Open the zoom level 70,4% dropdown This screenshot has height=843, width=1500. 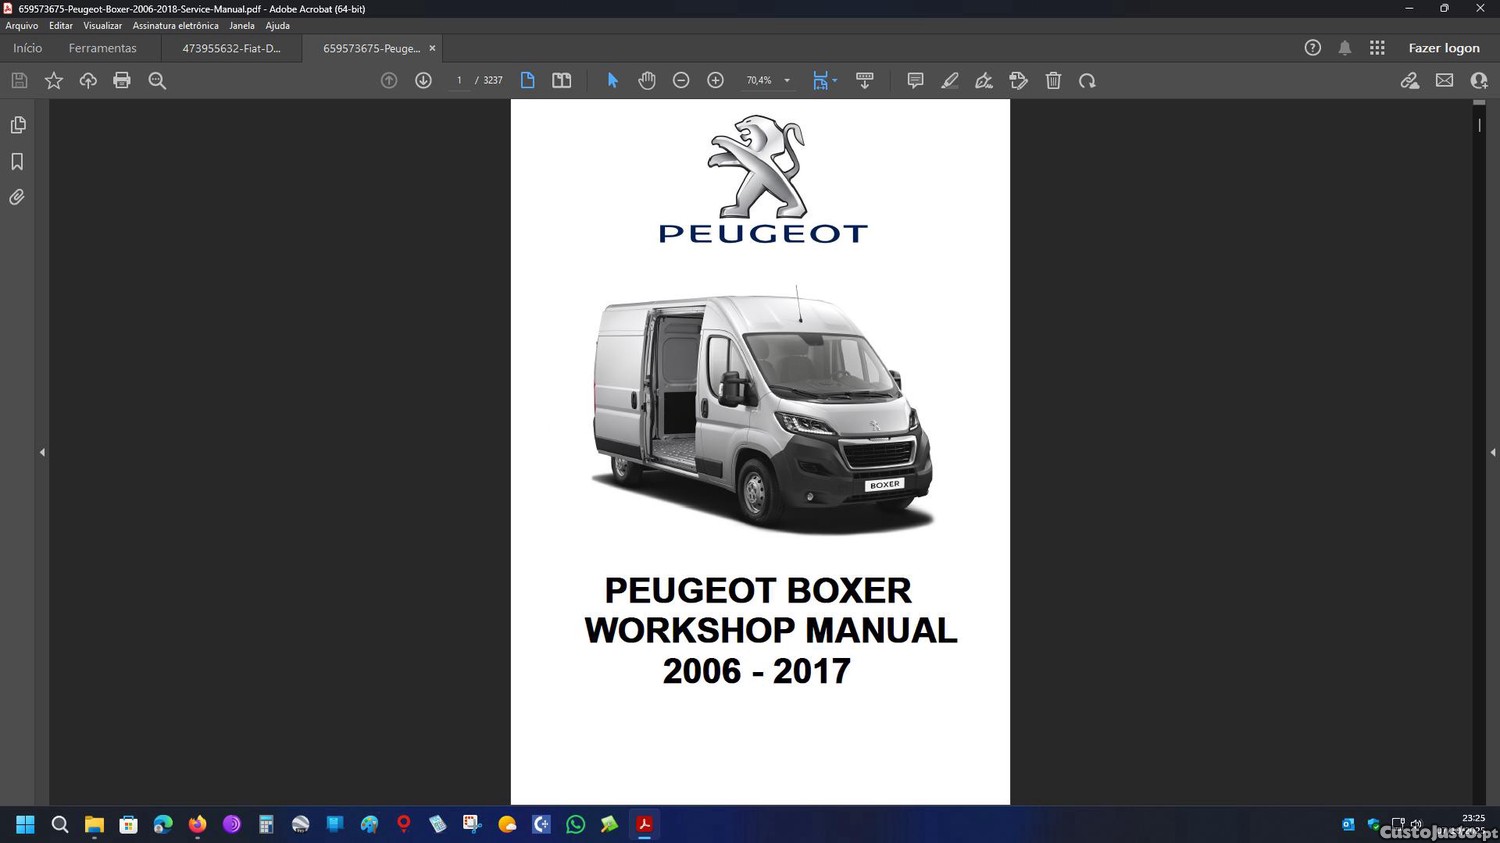[787, 81]
